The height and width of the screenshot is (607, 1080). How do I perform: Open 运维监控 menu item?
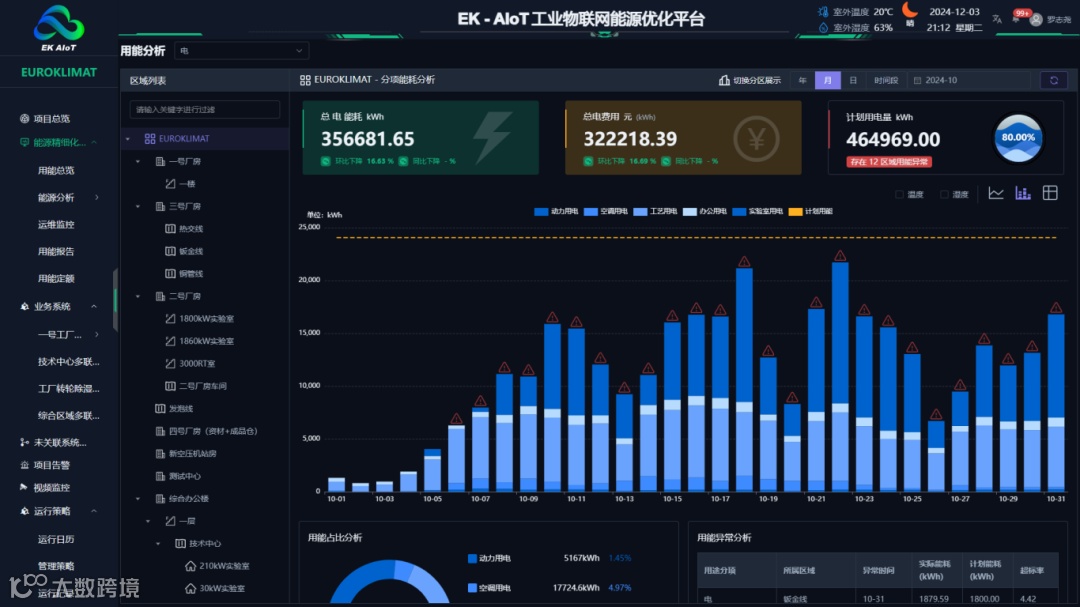pyautogui.click(x=56, y=225)
